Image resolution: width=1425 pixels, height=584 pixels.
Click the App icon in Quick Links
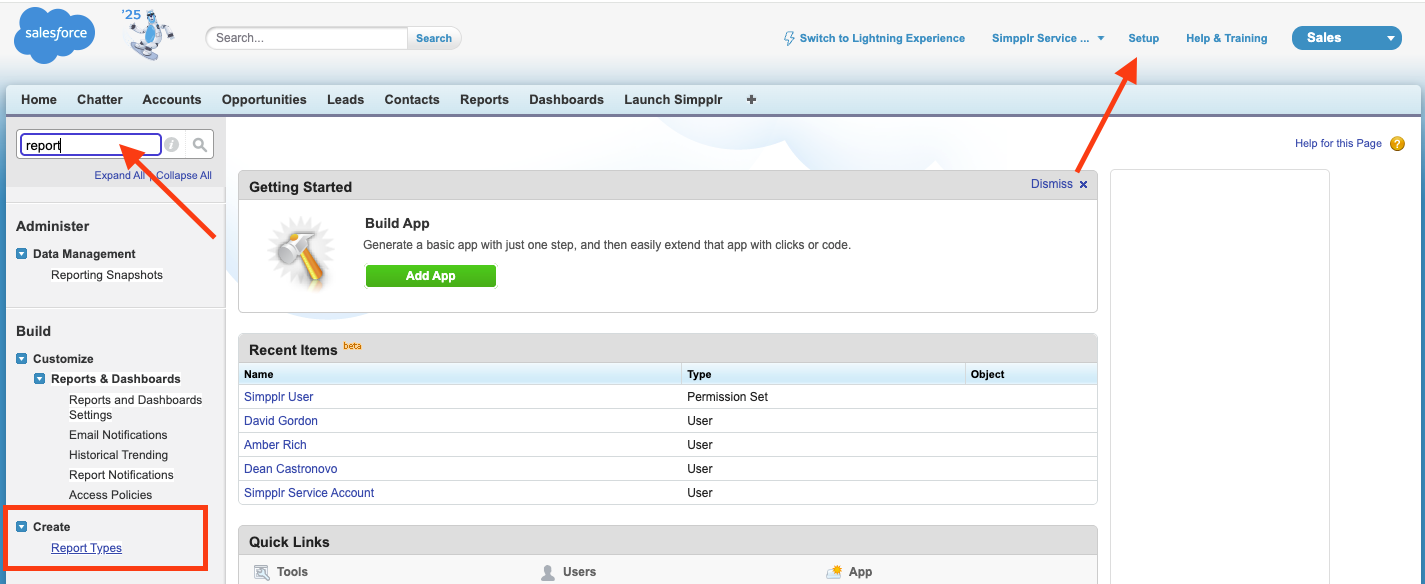[835, 572]
